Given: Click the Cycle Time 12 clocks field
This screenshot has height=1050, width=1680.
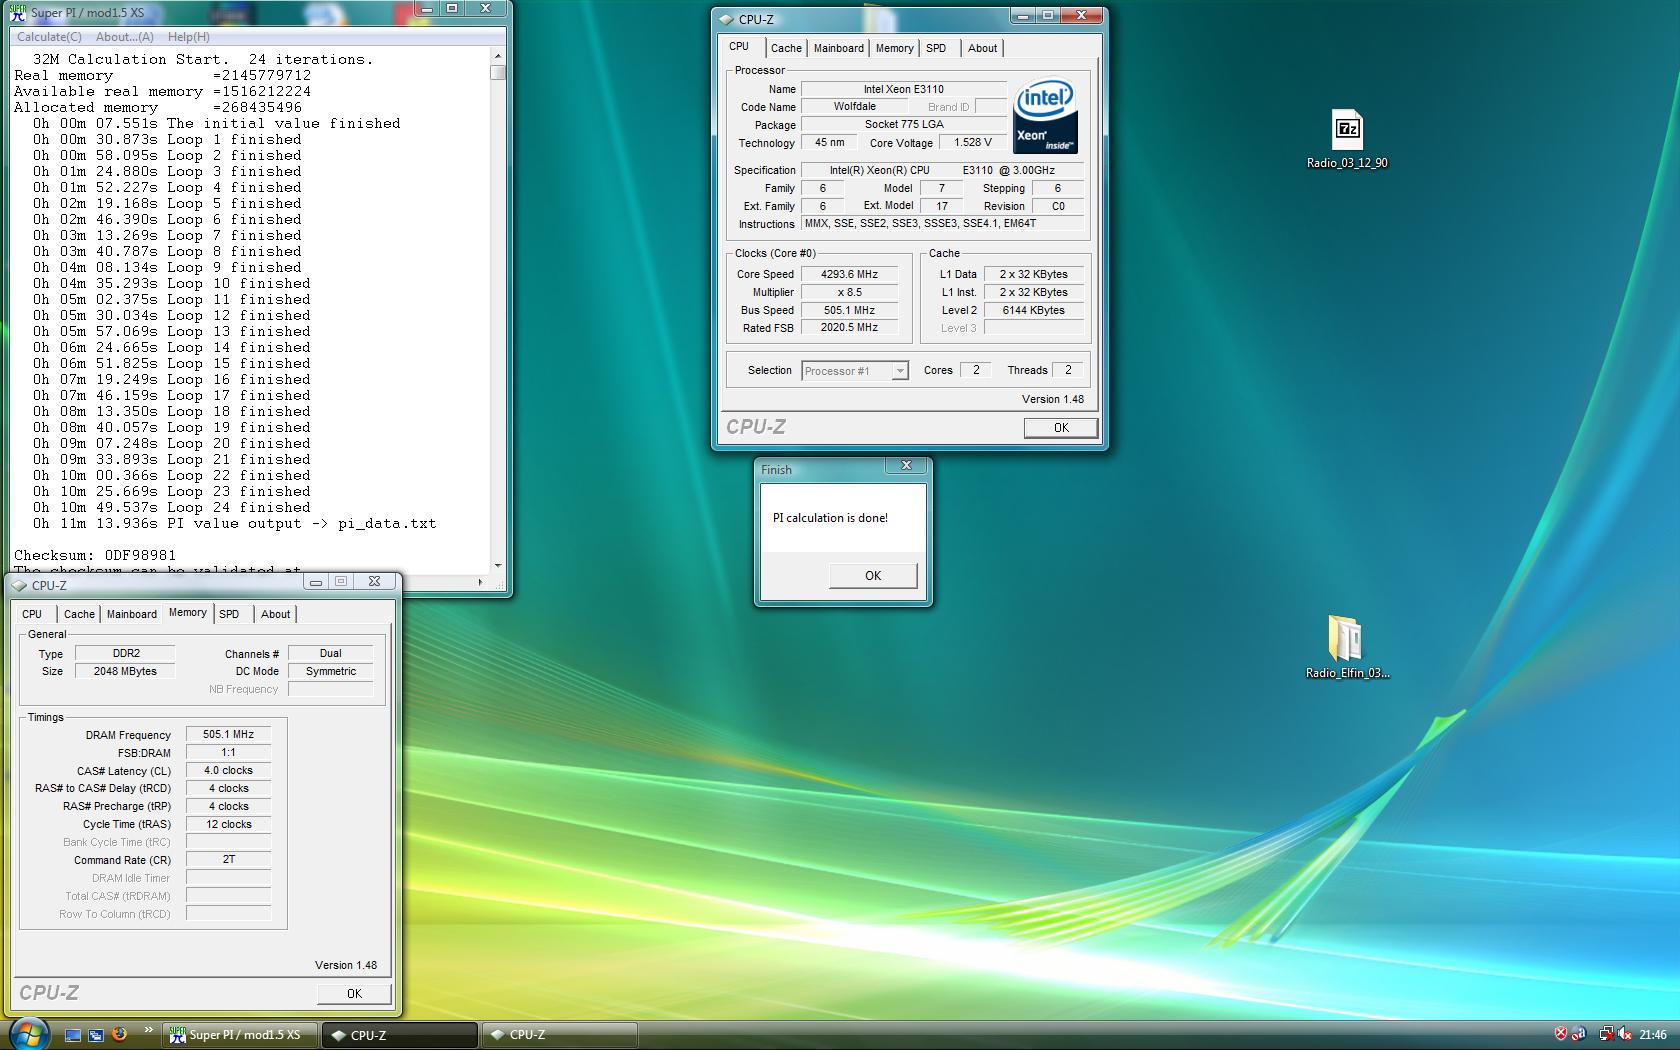Looking at the screenshot, I should tap(228, 824).
